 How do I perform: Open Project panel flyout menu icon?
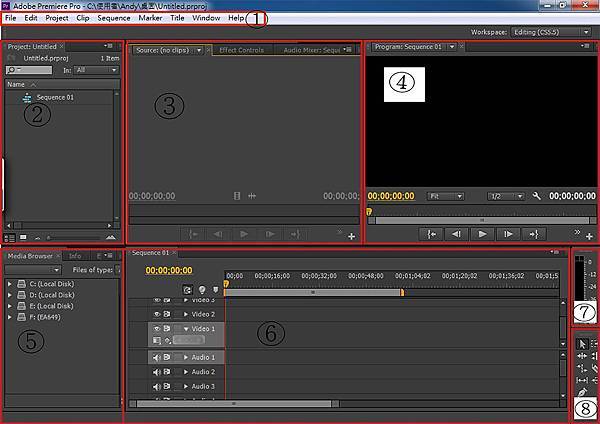(109, 46)
